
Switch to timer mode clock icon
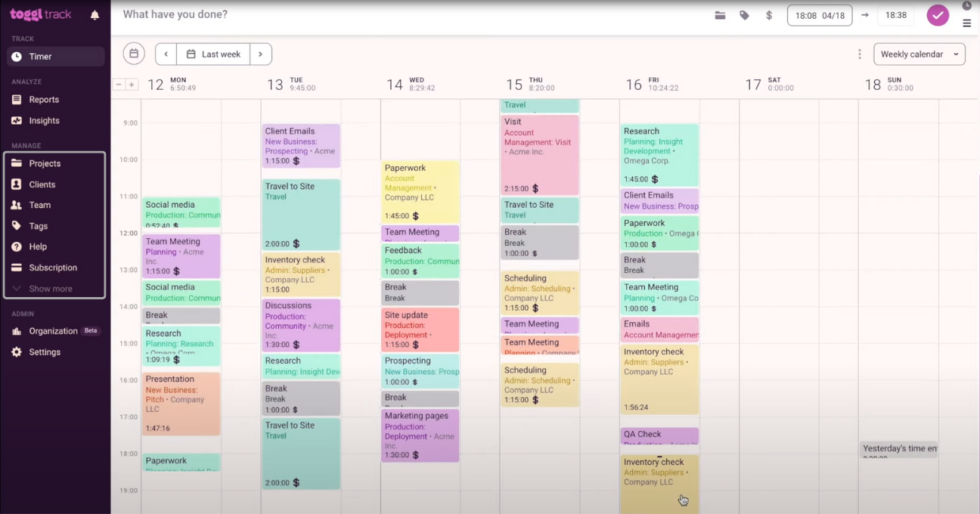tap(966, 5)
